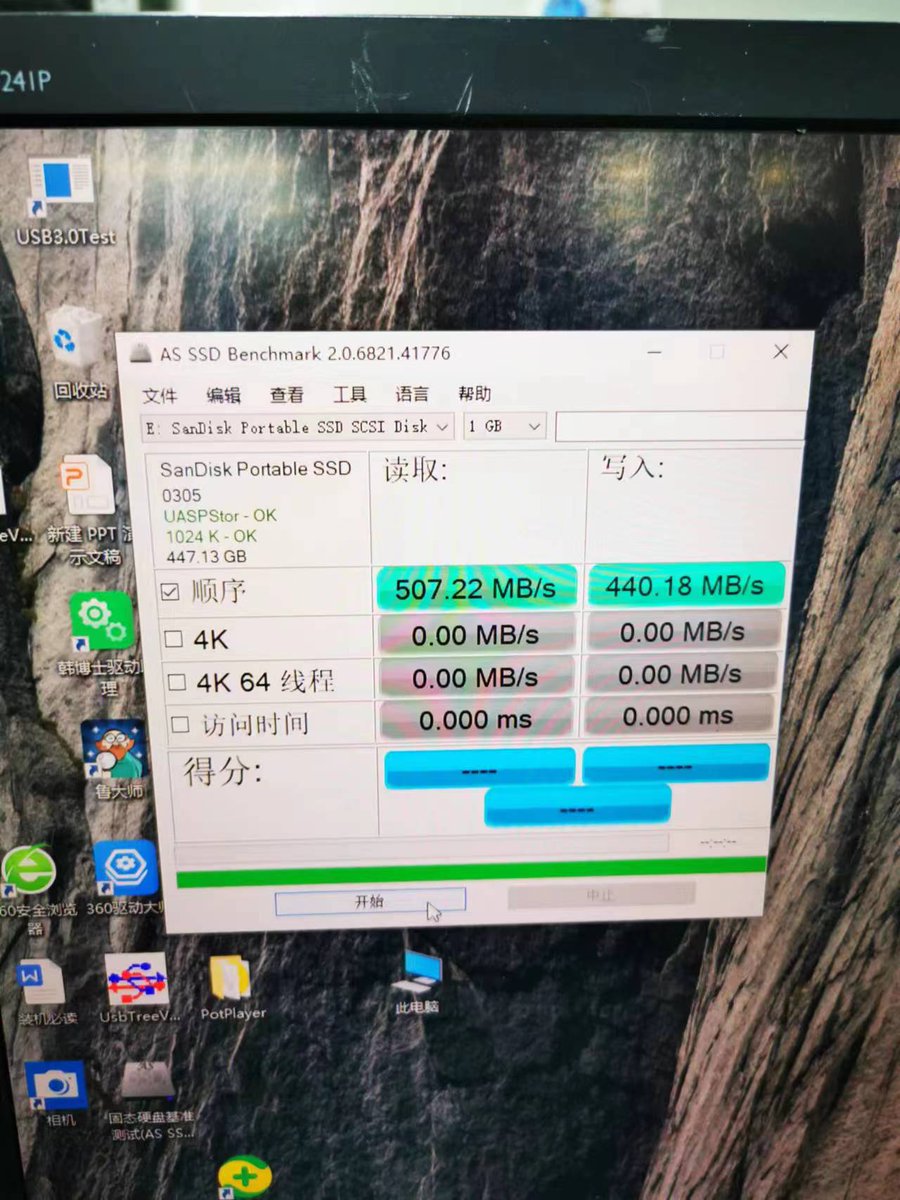Click the 中止 abort button
Viewport: 900px width, 1200px height.
(x=600, y=895)
